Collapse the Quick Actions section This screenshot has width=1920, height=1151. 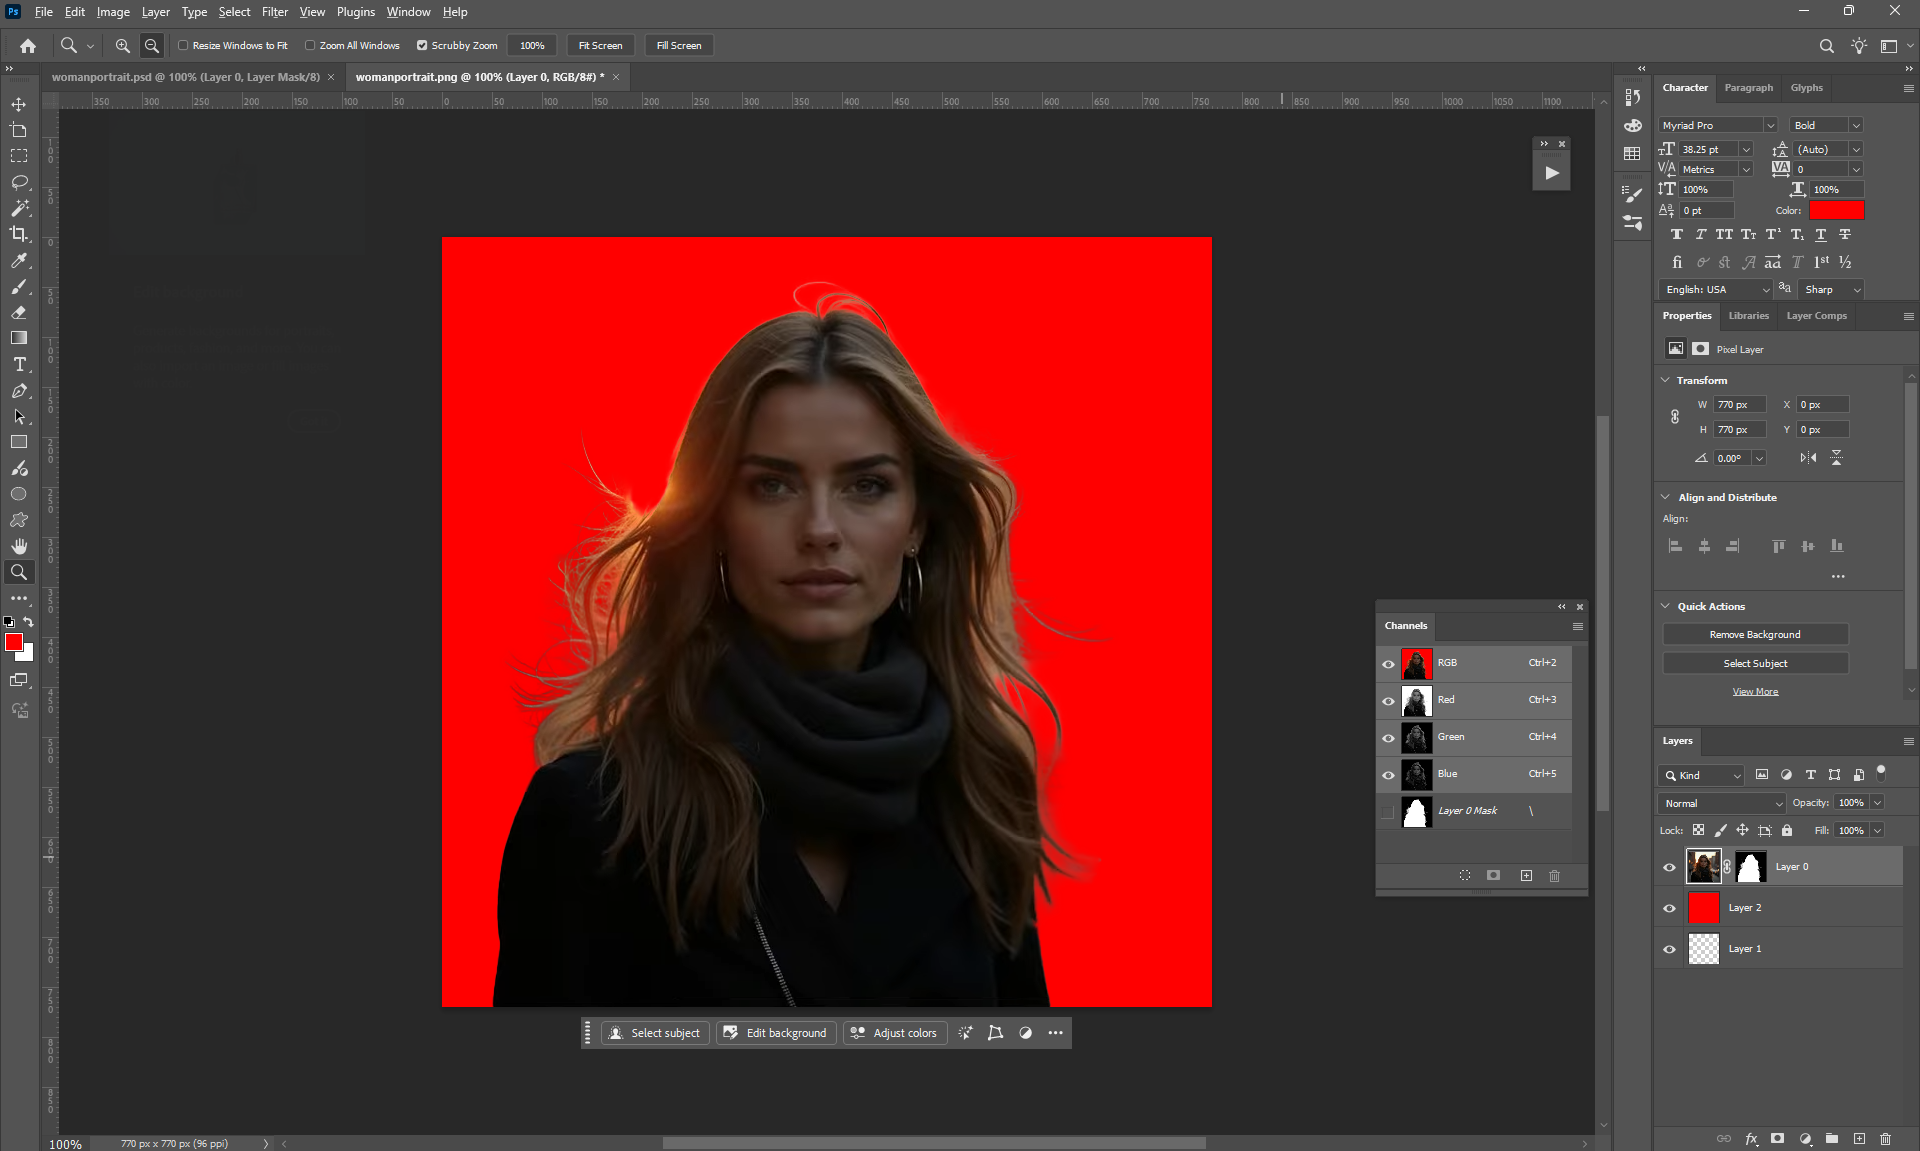tap(1666, 606)
